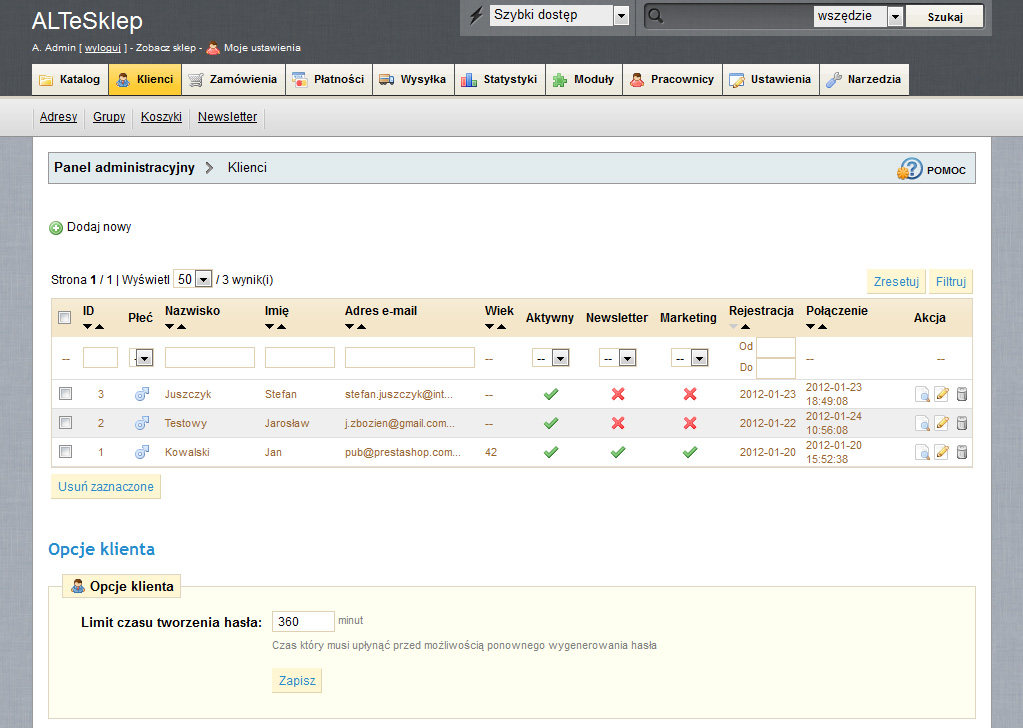The width and height of the screenshot is (1023, 728).
Task: Click the Pomoc help icon
Action: click(x=909, y=169)
